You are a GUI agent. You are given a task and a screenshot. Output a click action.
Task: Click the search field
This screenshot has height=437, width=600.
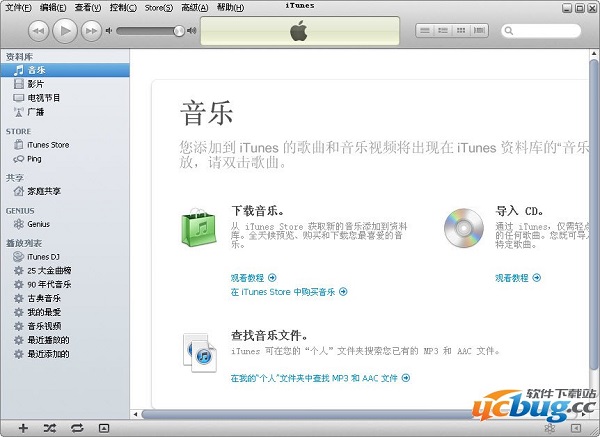(x=541, y=31)
